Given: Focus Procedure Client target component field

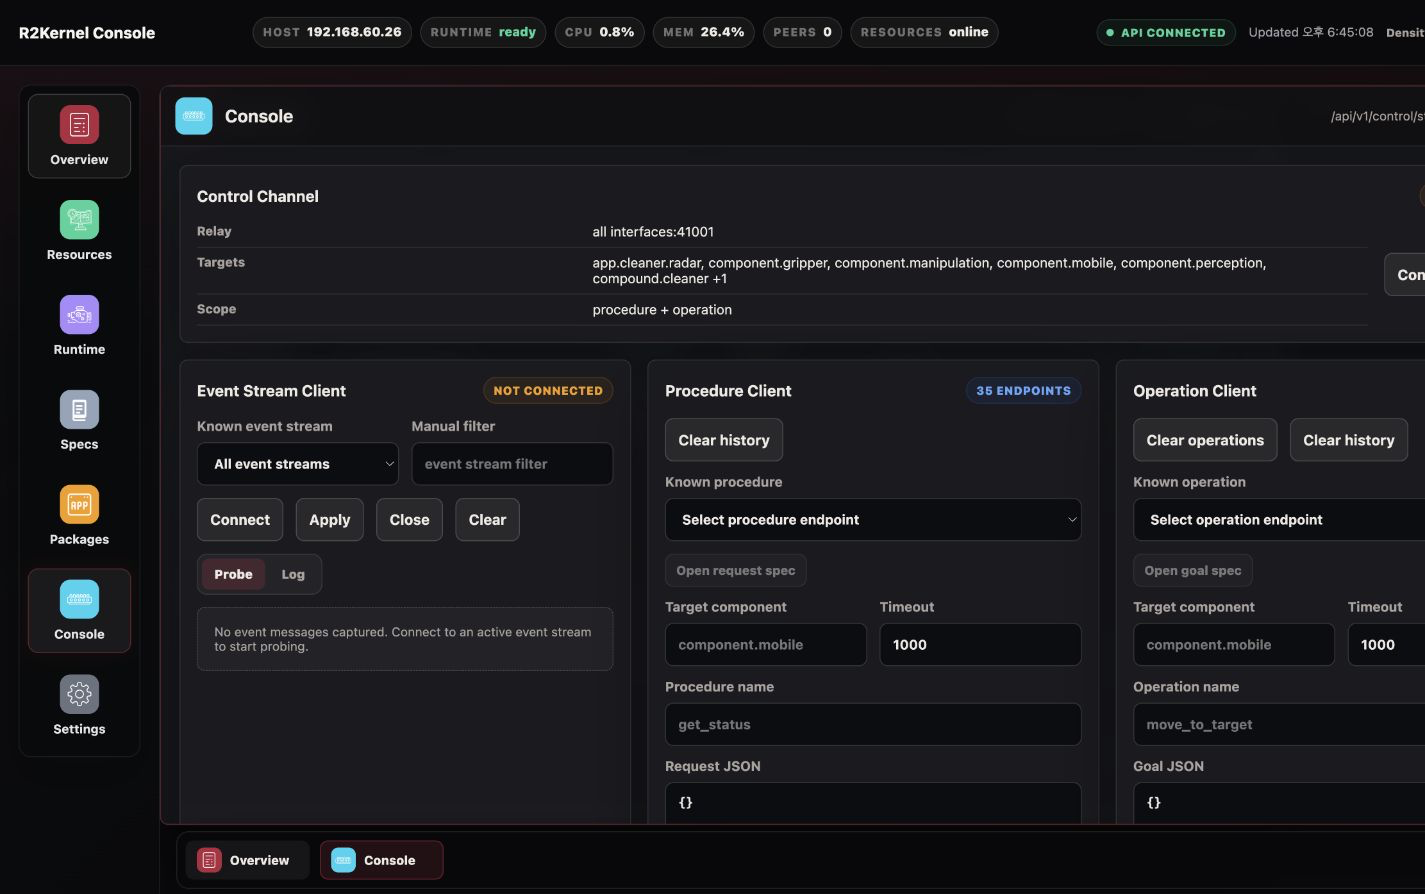Looking at the screenshot, I should (766, 645).
